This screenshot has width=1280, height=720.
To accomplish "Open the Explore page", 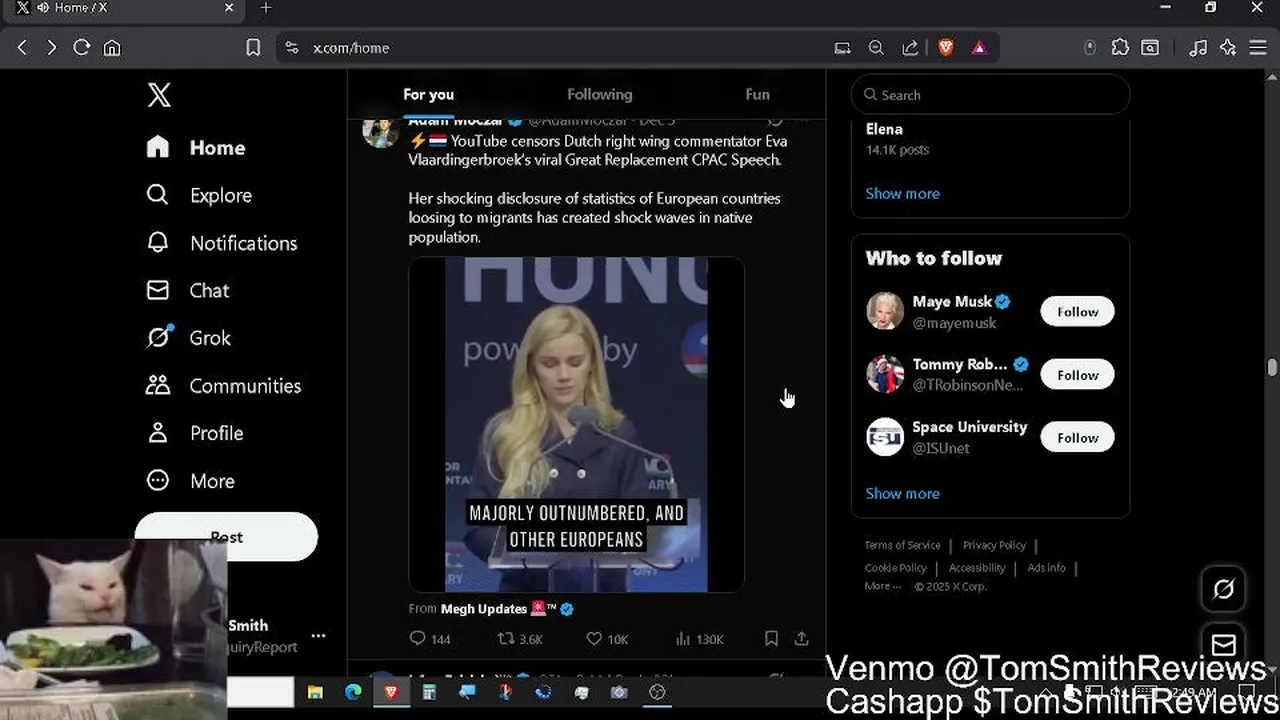I will (x=199, y=195).
